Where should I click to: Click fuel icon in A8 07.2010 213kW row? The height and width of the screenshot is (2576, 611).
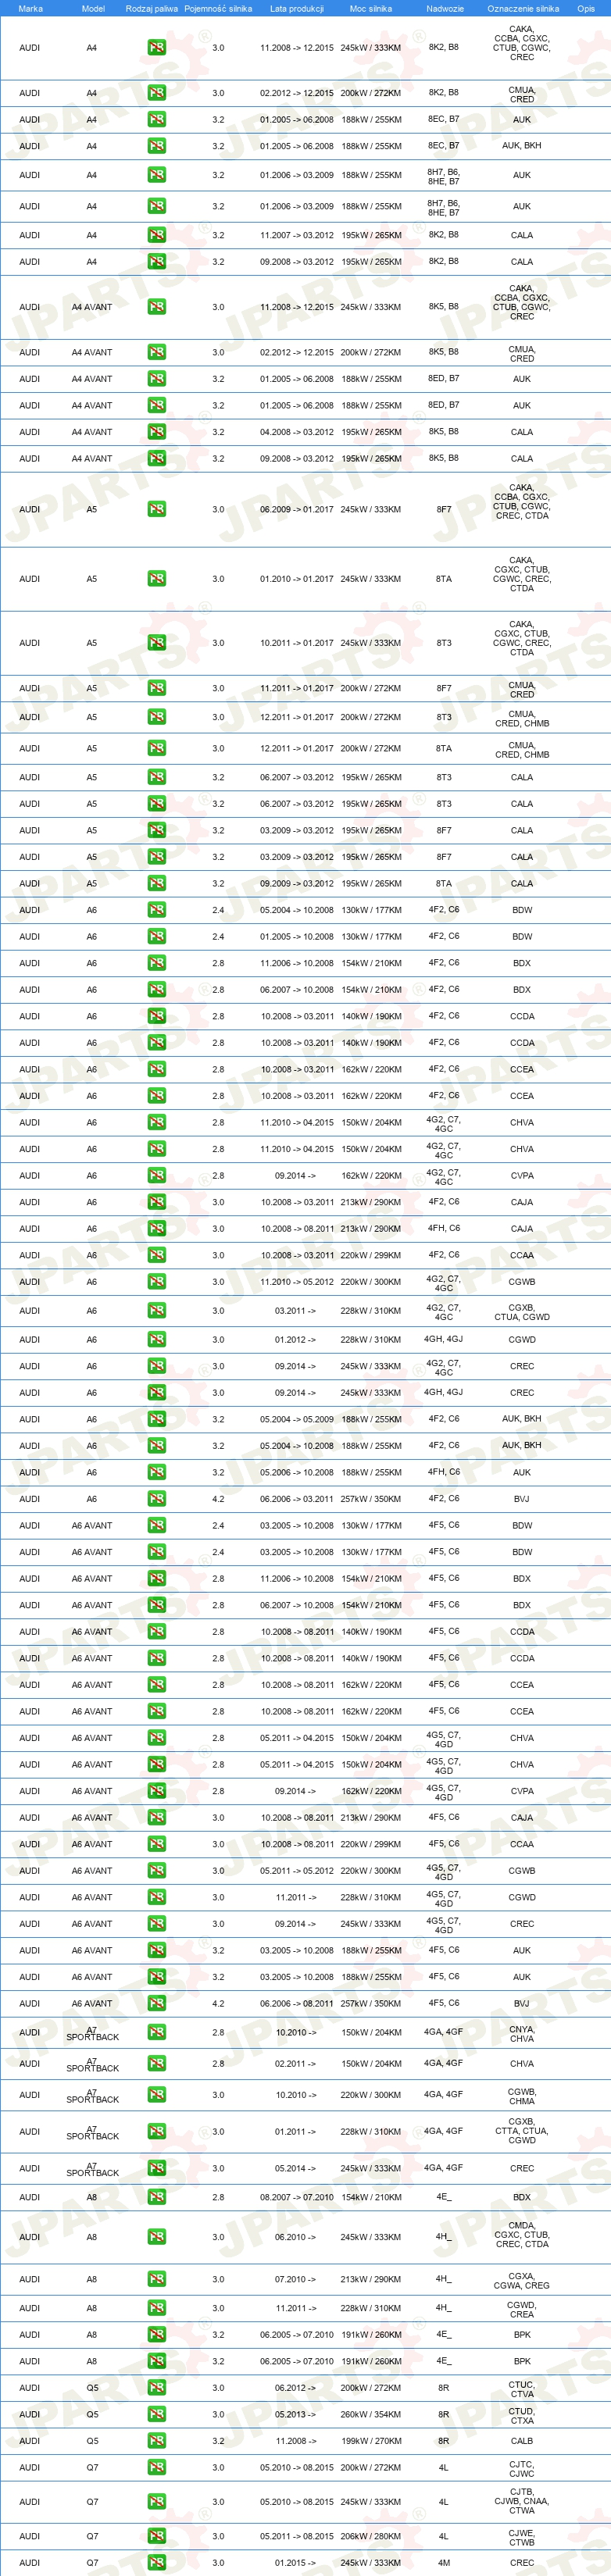pos(156,2279)
